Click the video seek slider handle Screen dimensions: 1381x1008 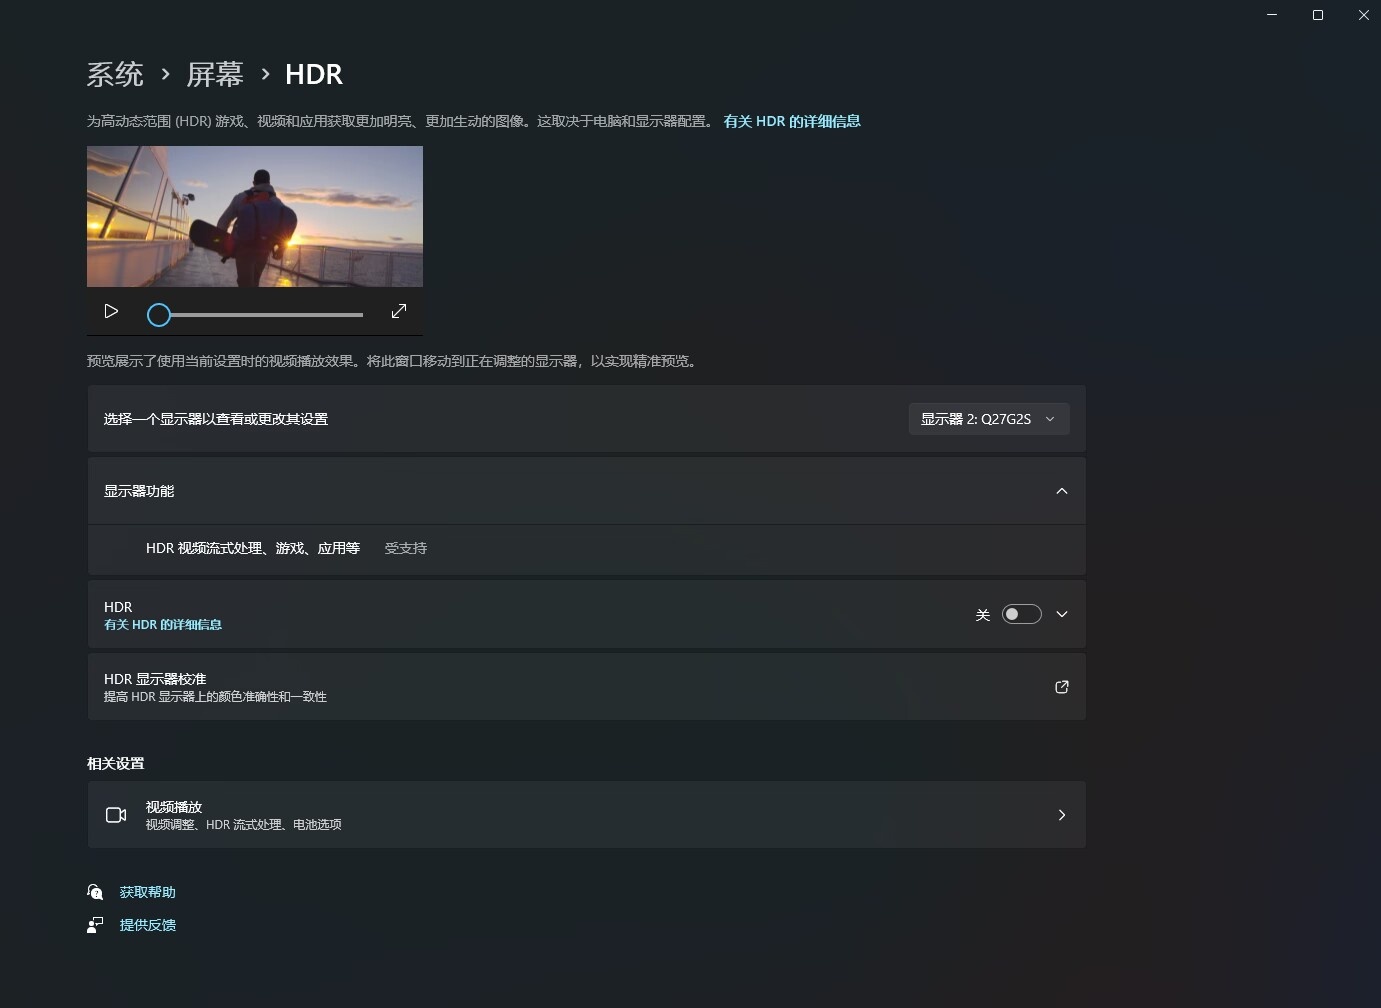(159, 315)
